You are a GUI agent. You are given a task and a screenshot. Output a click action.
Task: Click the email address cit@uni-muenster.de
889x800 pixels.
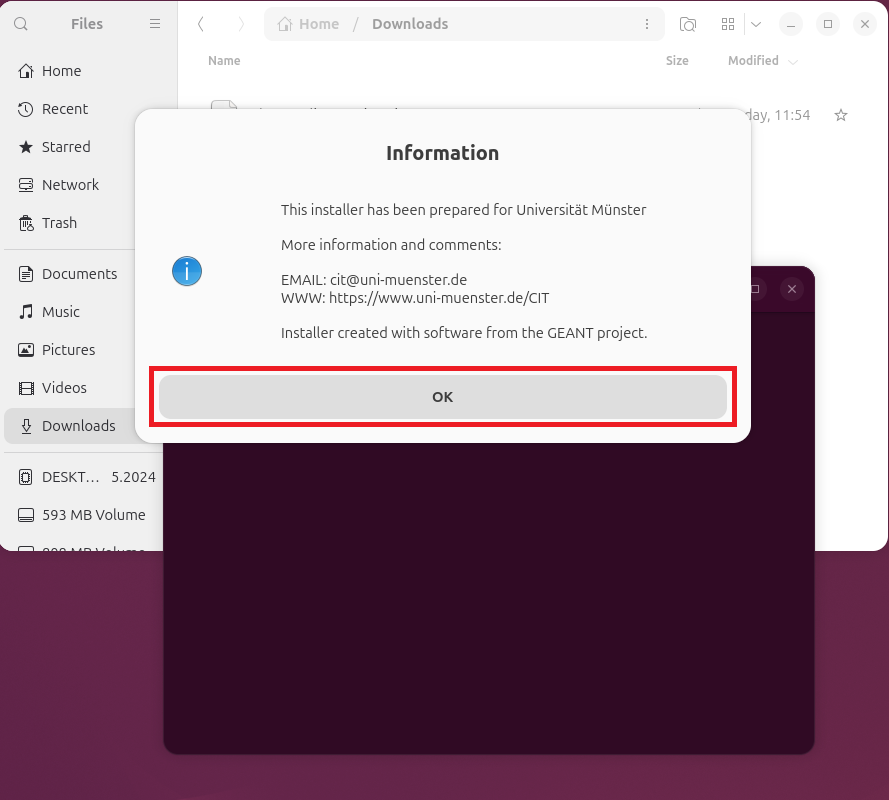399,280
